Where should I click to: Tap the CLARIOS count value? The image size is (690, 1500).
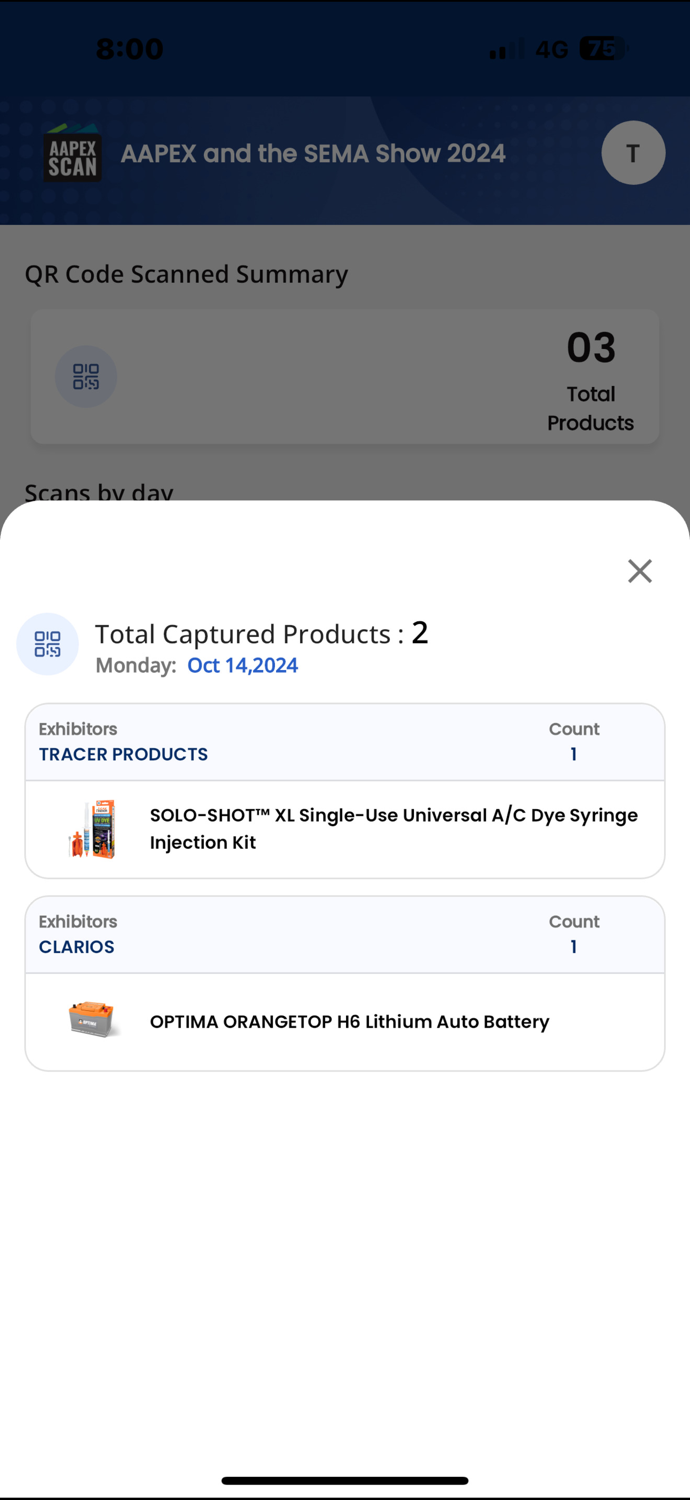point(573,947)
